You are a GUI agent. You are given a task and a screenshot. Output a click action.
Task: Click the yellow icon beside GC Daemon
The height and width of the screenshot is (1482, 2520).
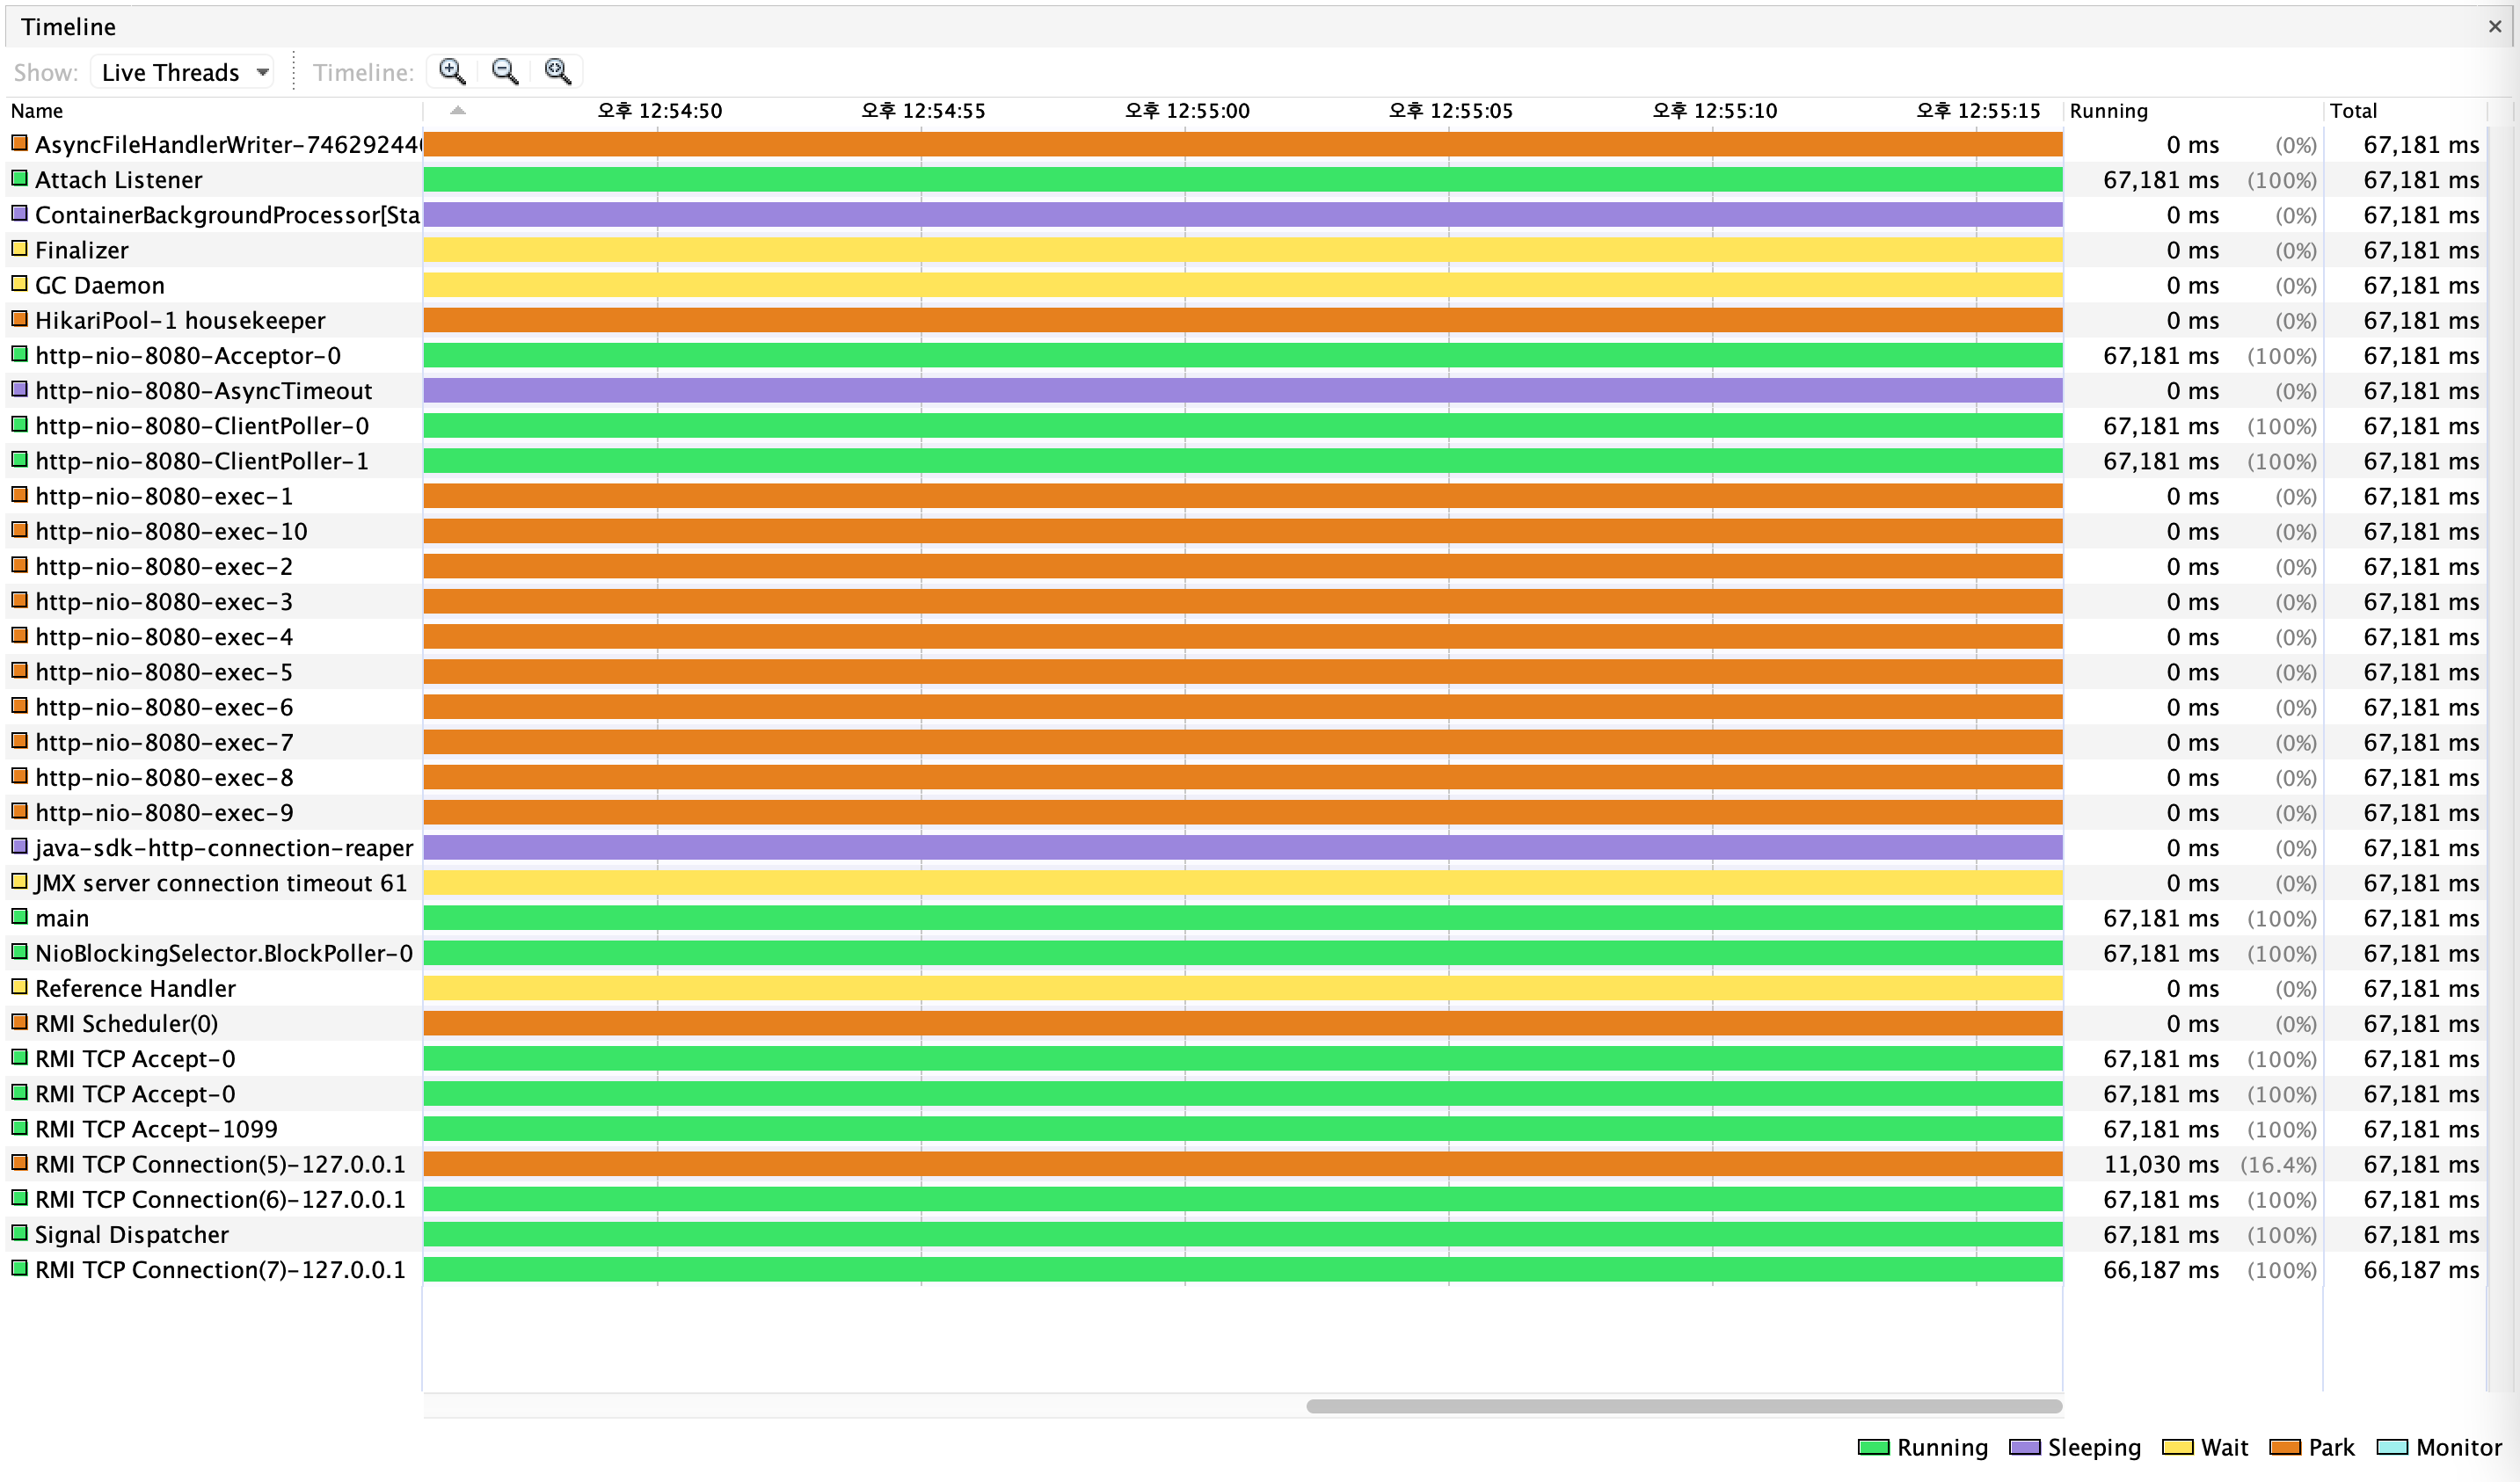19,284
